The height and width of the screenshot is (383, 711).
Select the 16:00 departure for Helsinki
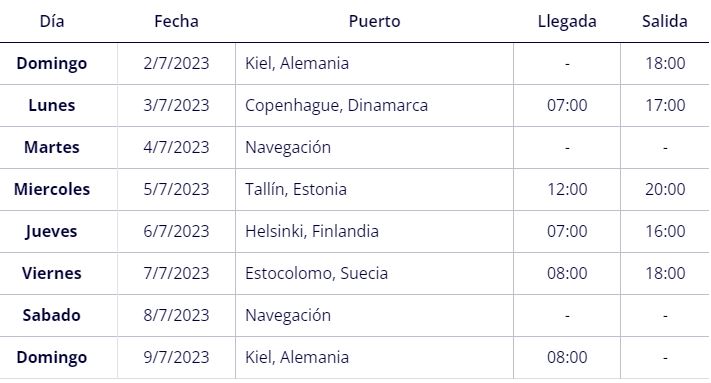[x=665, y=231]
